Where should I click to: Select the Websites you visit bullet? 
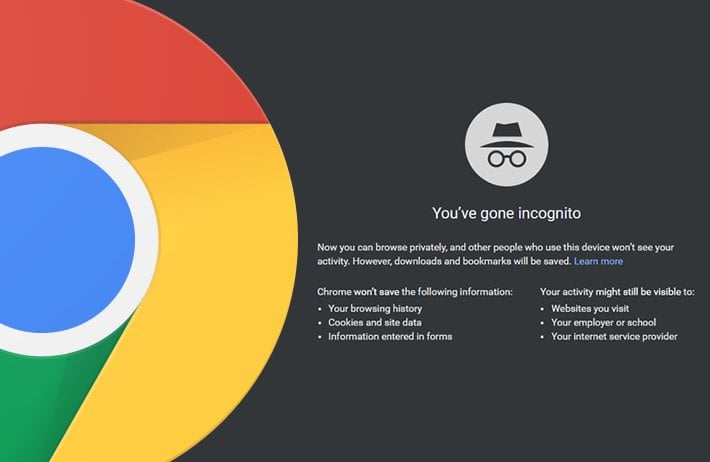[590, 308]
